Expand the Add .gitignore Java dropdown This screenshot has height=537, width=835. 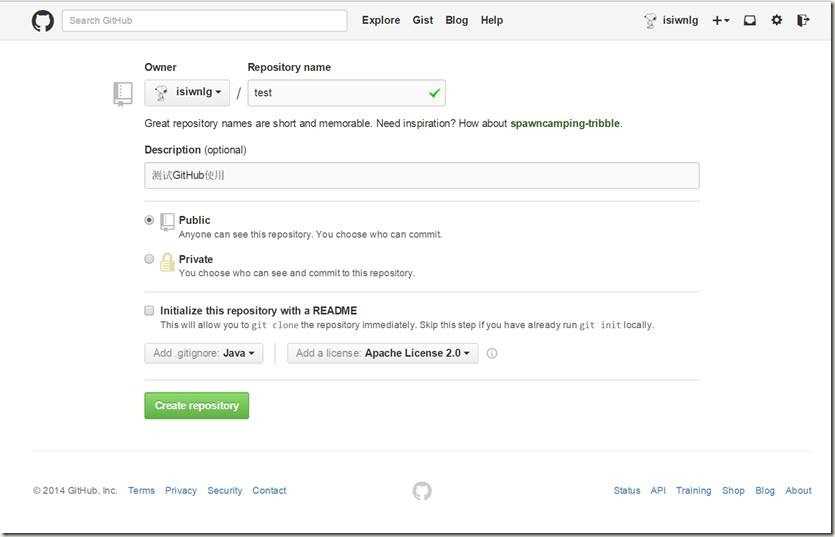[204, 353]
